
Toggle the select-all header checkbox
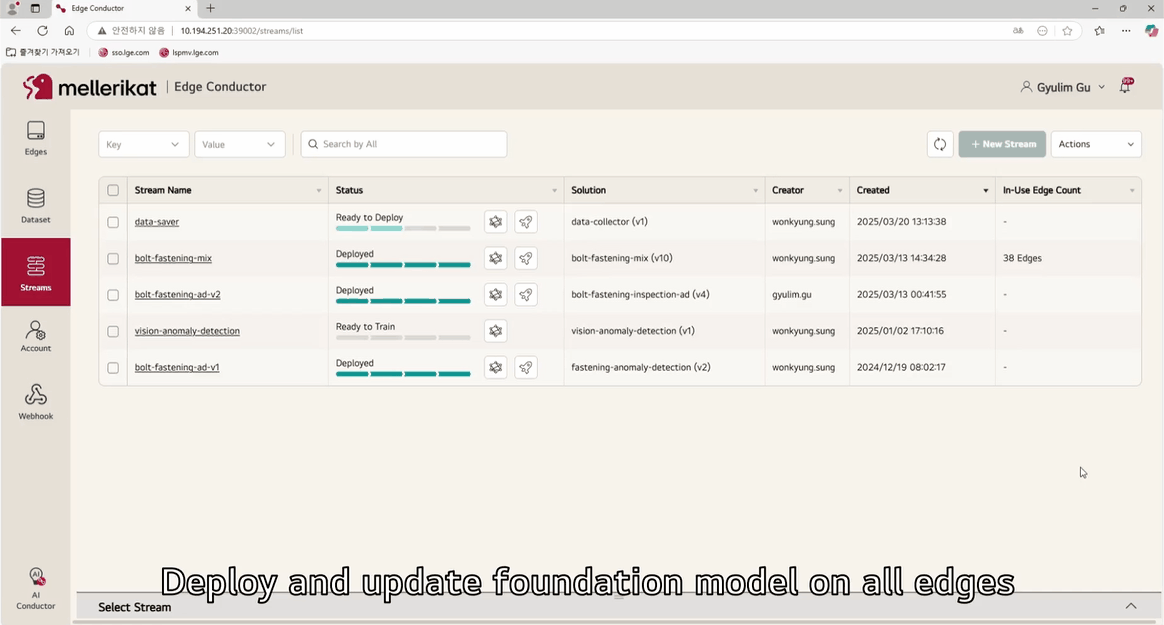tap(113, 190)
